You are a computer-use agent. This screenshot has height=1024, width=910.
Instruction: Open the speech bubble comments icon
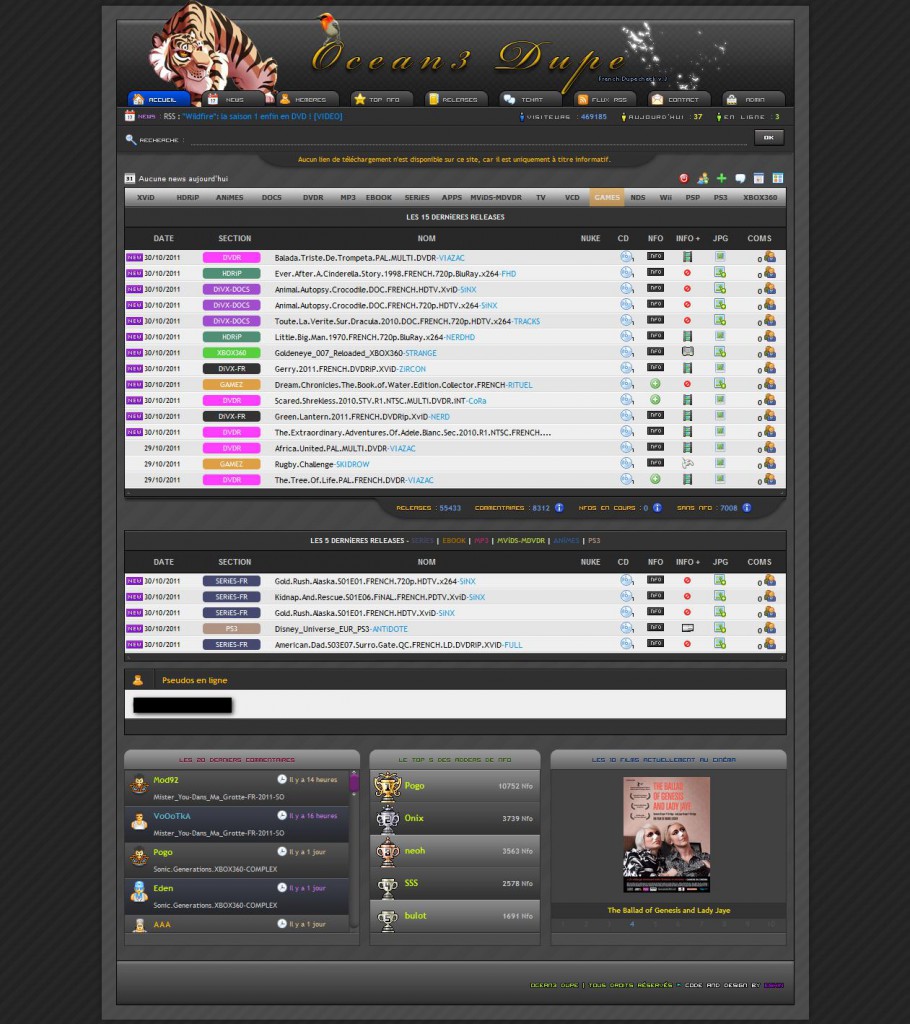tap(740, 178)
